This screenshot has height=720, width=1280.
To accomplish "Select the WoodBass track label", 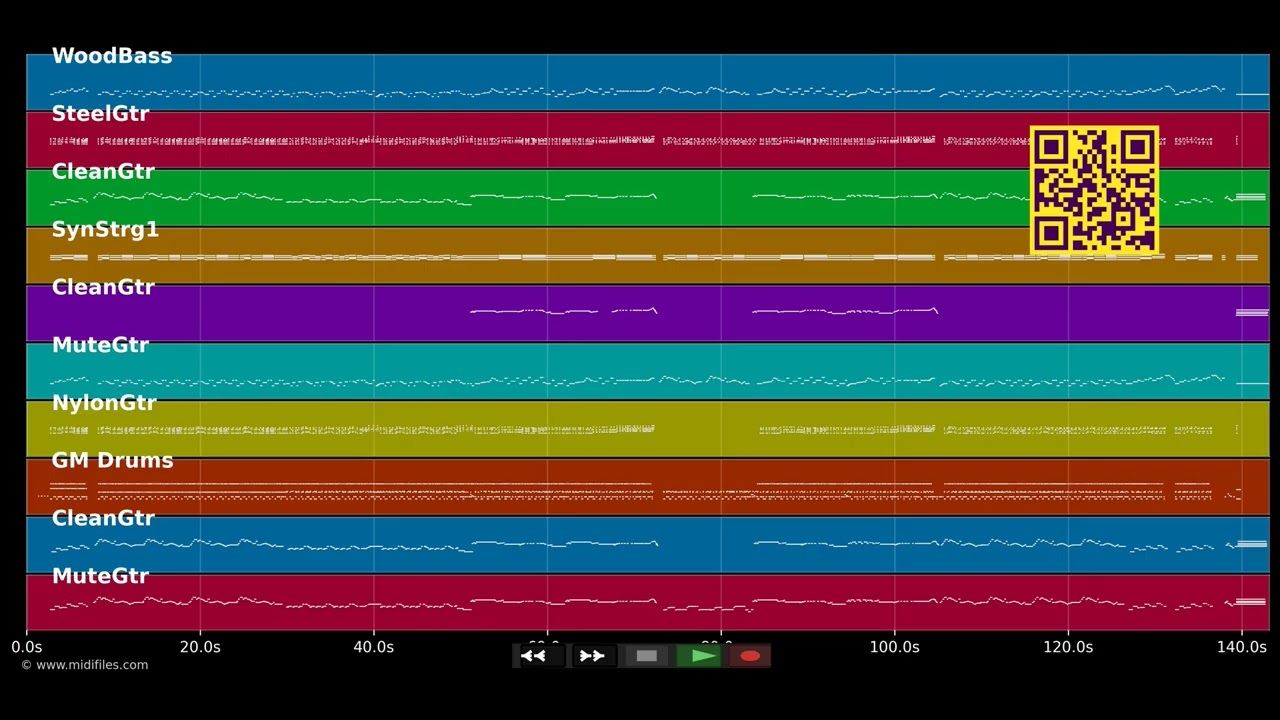I will click(112, 56).
